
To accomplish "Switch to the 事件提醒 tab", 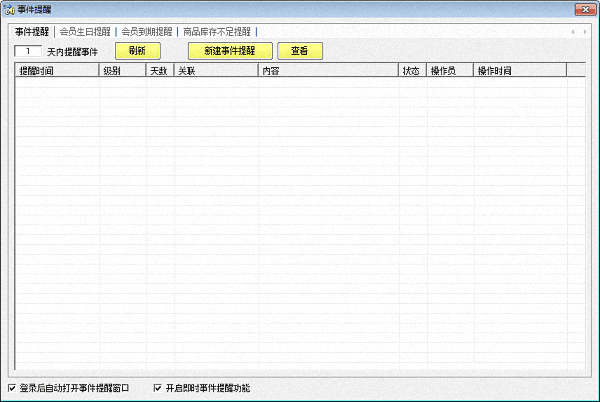I will pos(32,32).
